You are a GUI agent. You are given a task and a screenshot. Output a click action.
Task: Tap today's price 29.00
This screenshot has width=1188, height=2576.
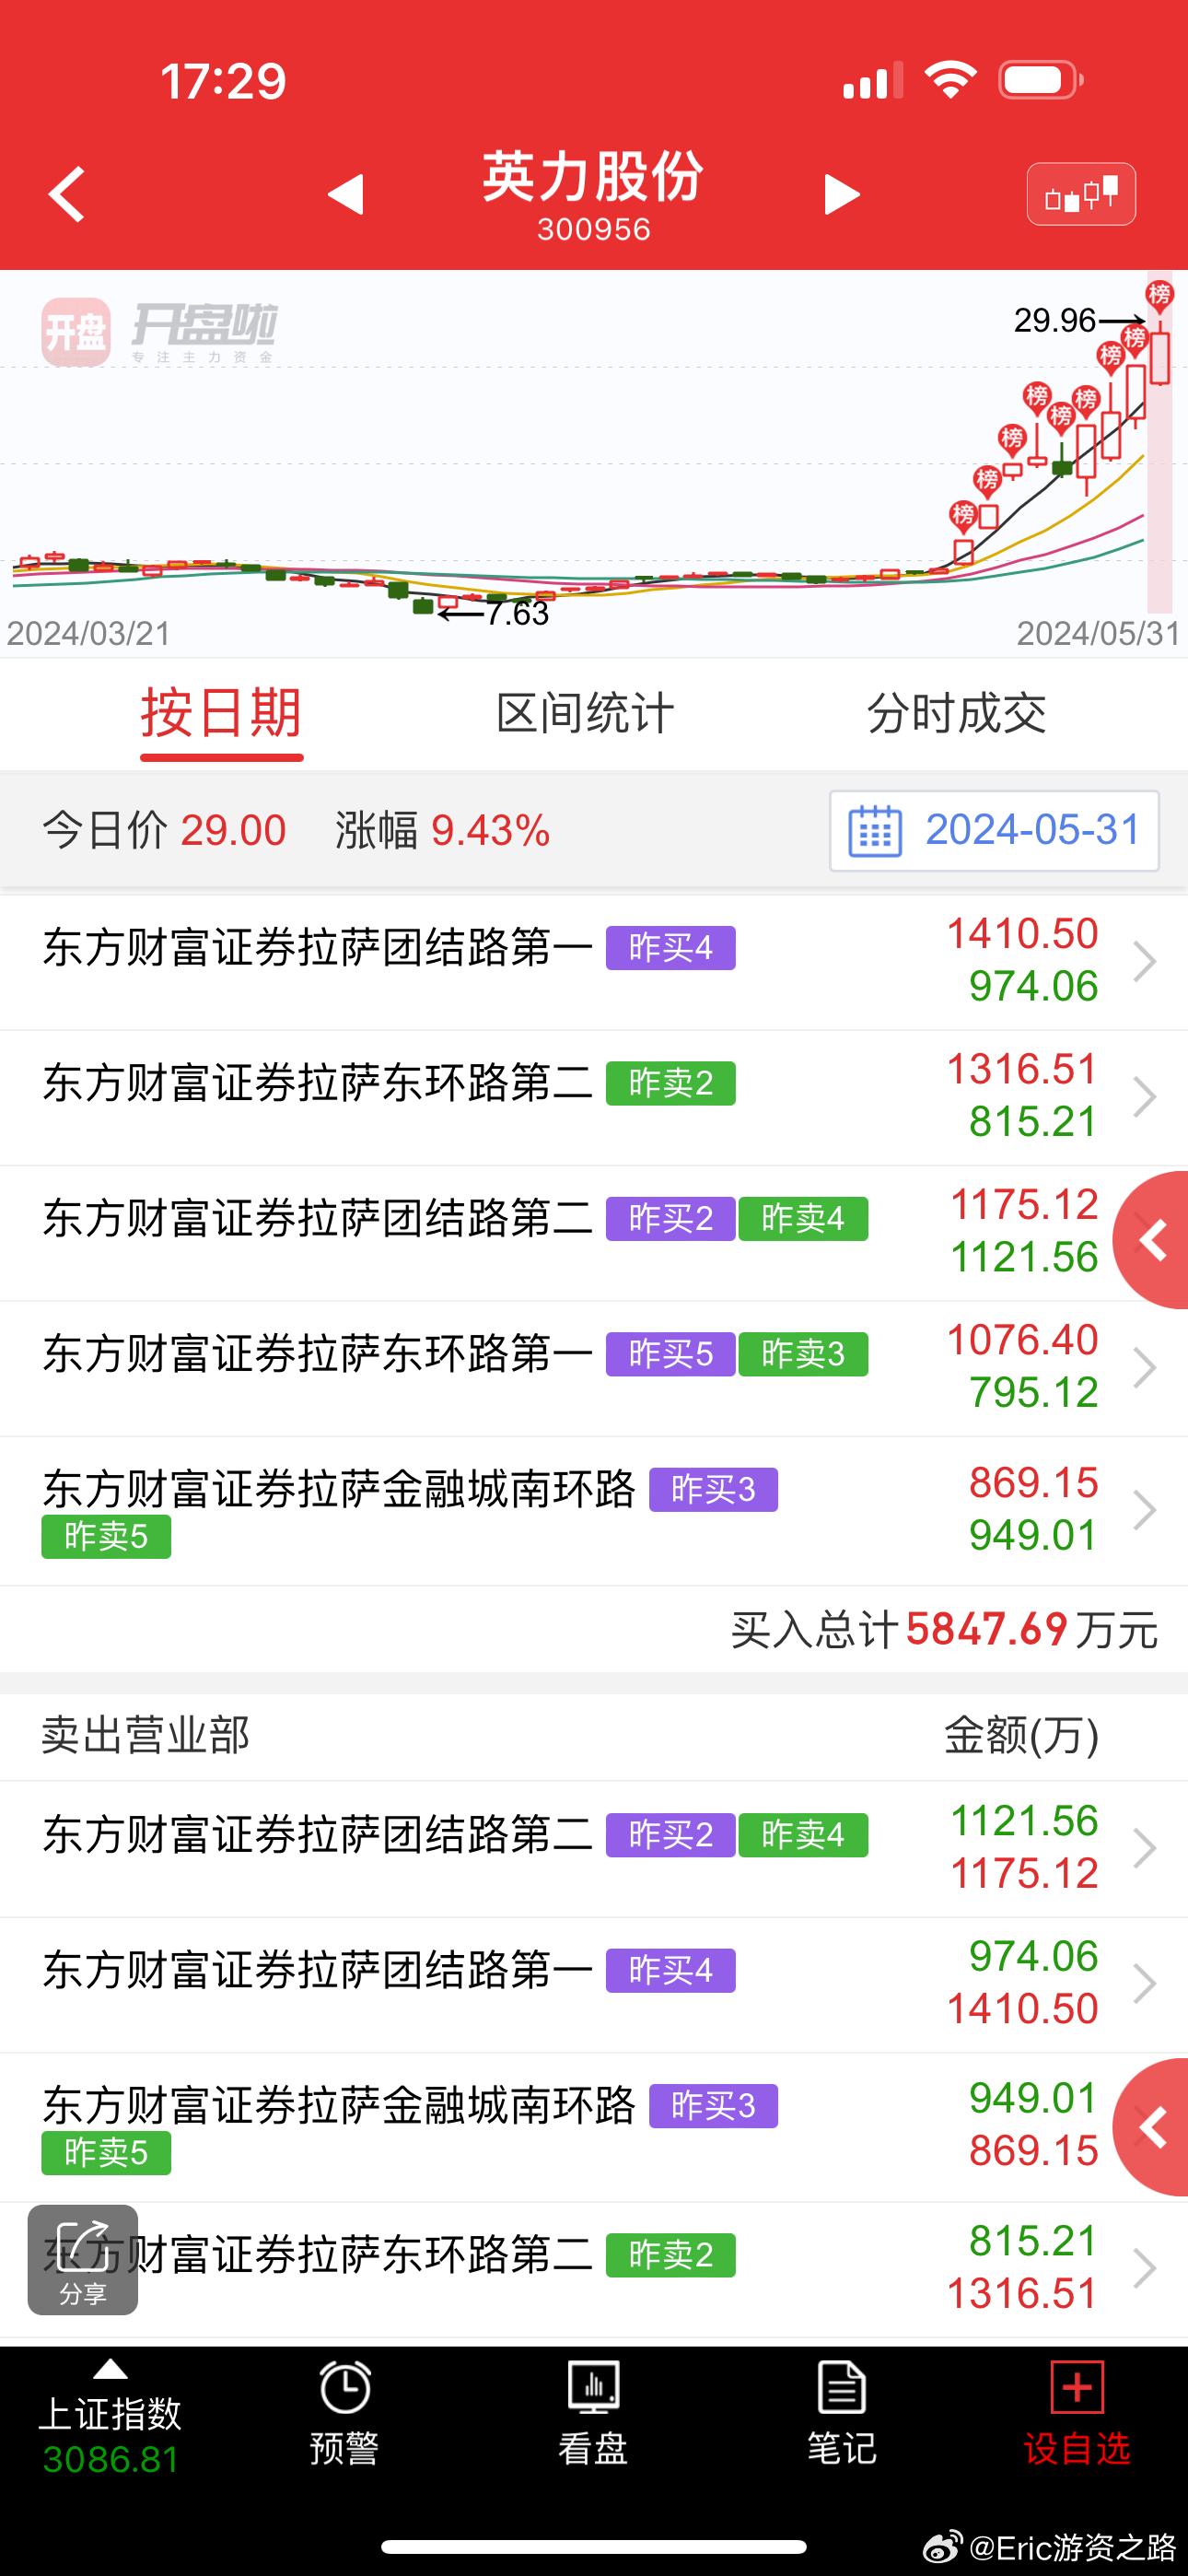point(233,831)
